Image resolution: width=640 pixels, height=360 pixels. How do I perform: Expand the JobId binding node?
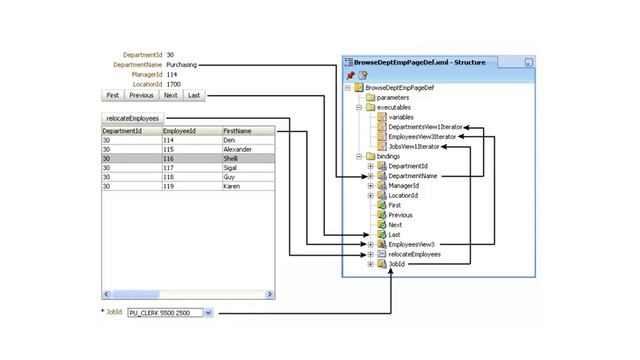click(x=370, y=264)
